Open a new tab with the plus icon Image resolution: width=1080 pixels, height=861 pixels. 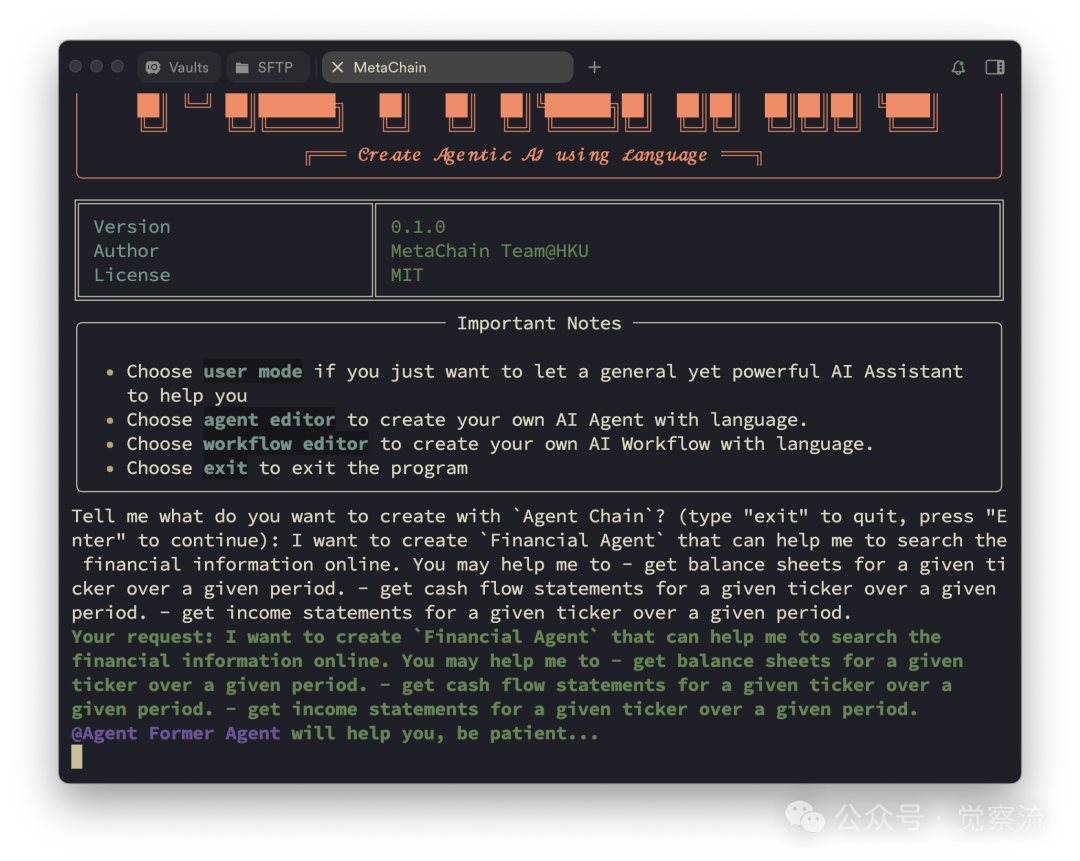pos(594,68)
